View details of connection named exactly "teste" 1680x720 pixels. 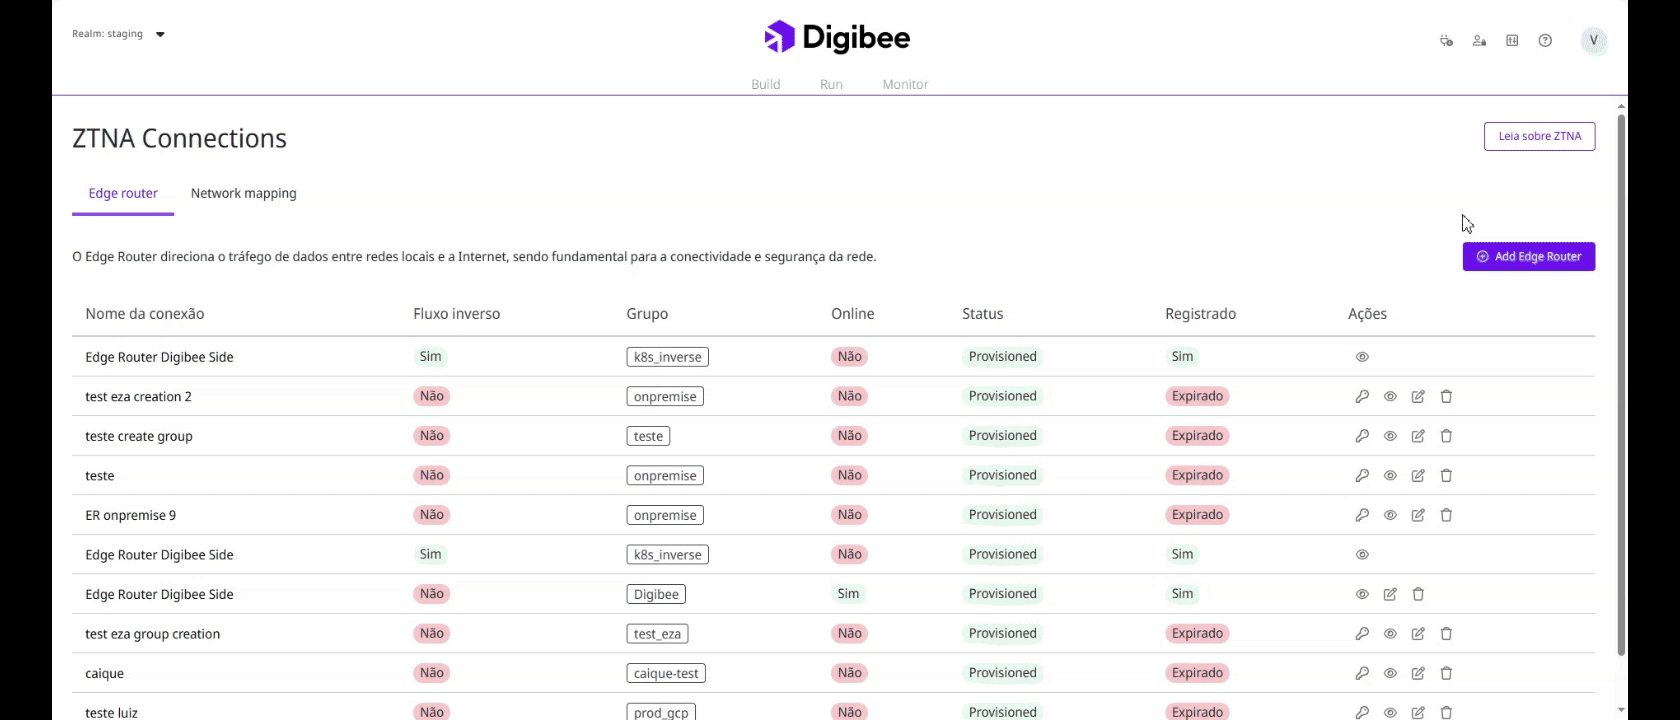coord(1390,476)
